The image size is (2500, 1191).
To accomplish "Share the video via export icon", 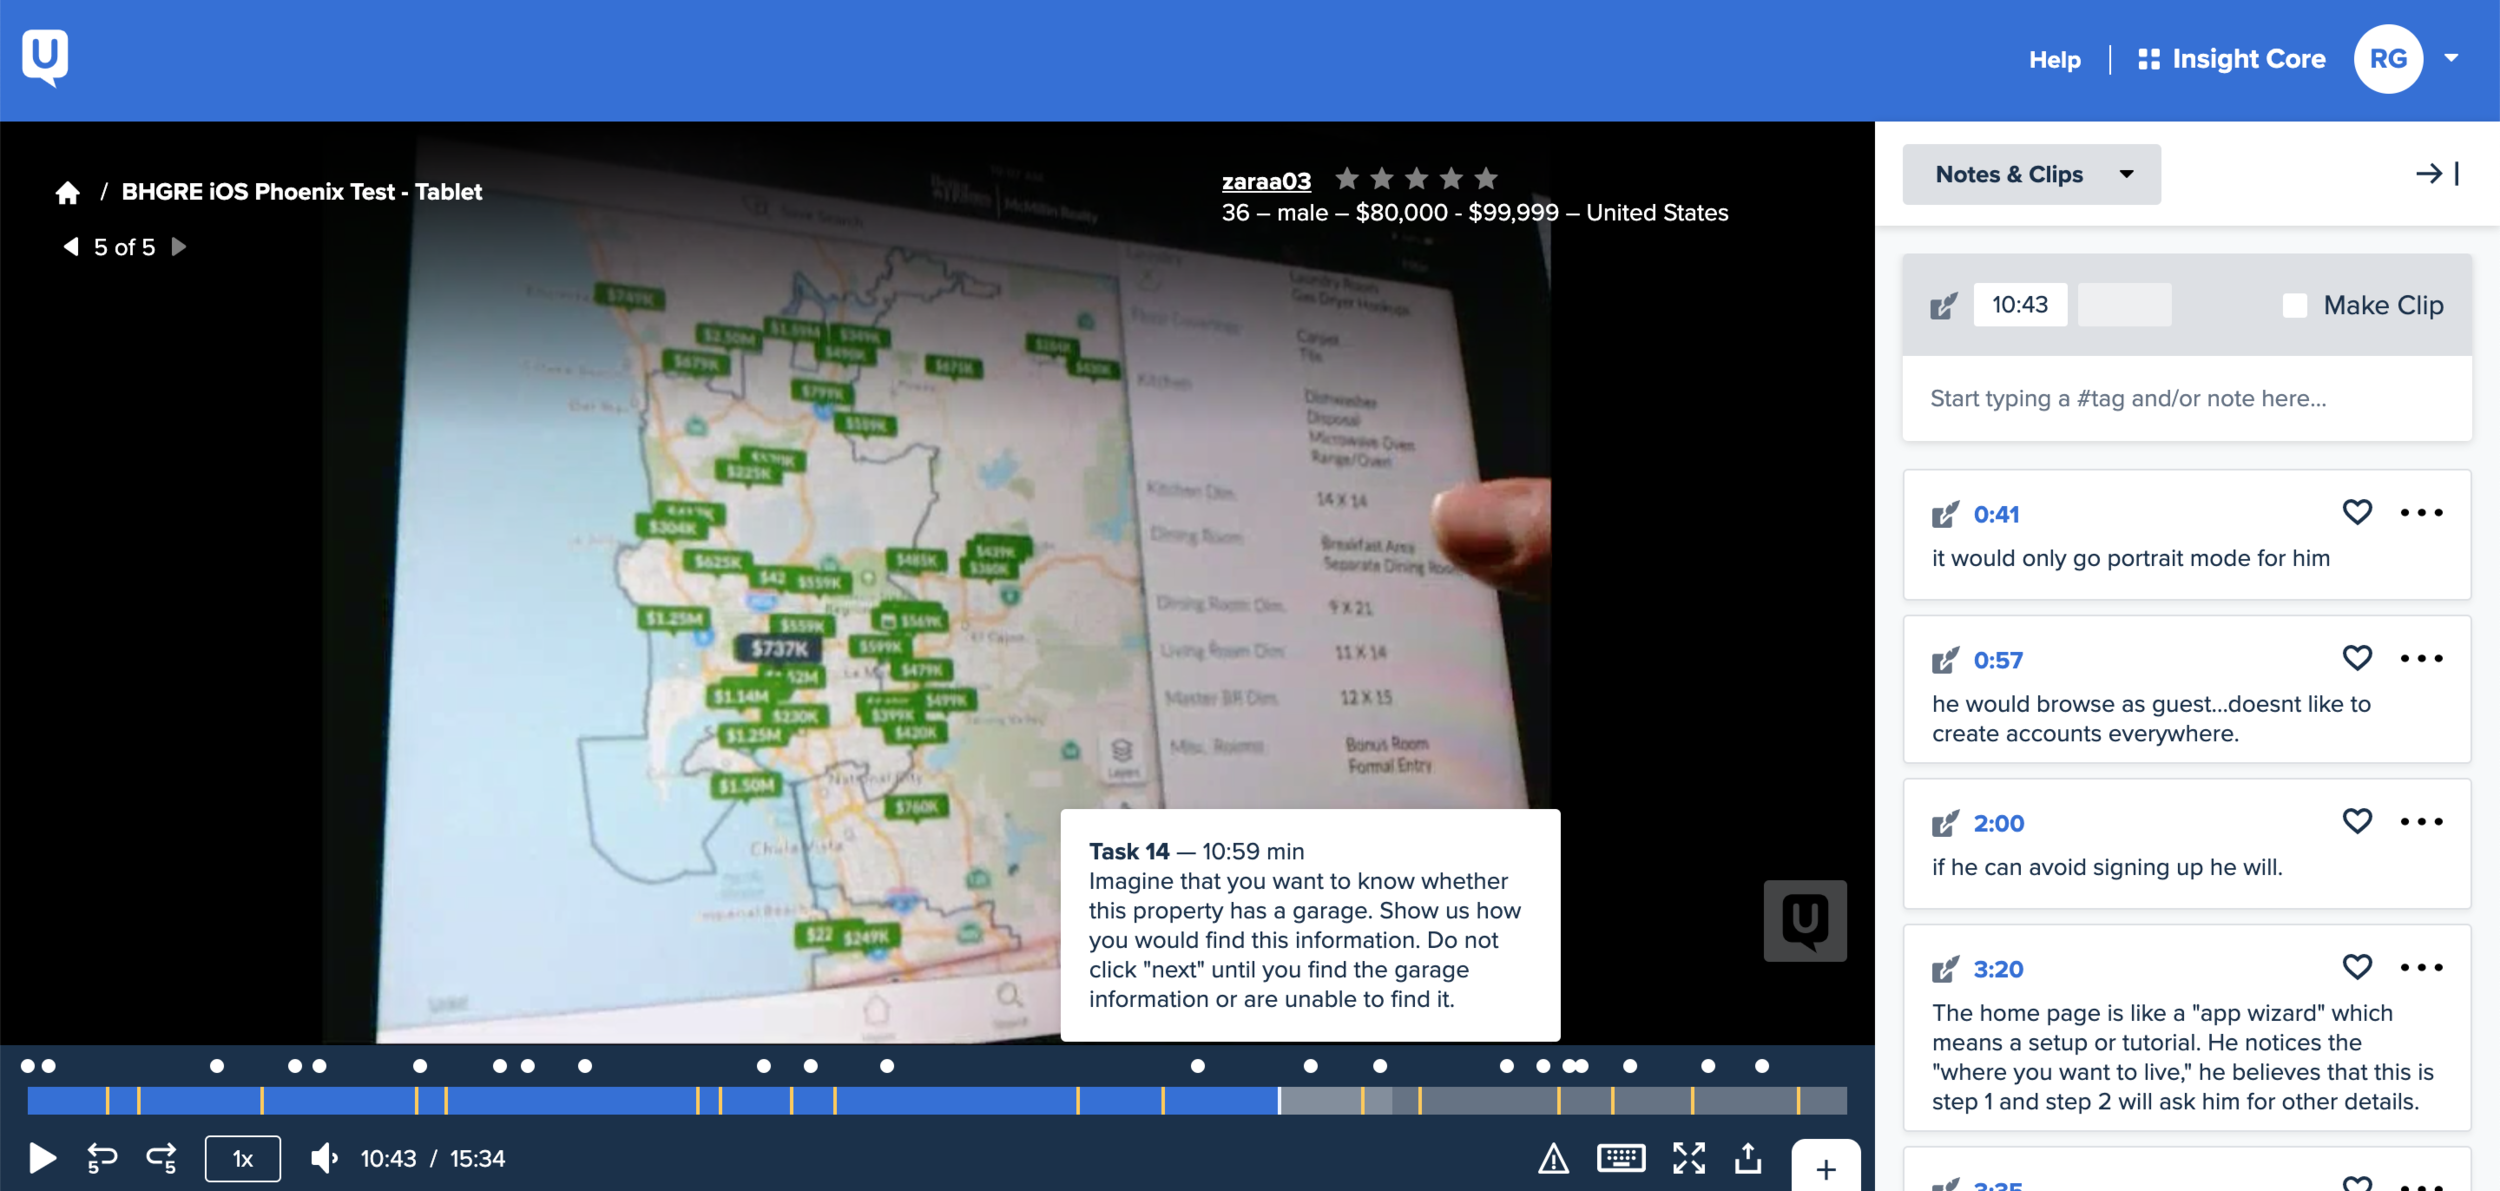I will [x=1747, y=1158].
